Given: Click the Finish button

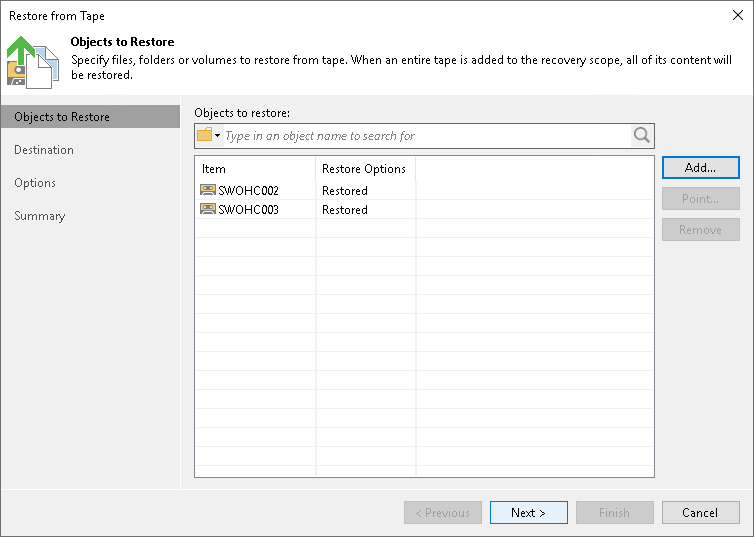Looking at the screenshot, I should pyautogui.click(x=615, y=512).
